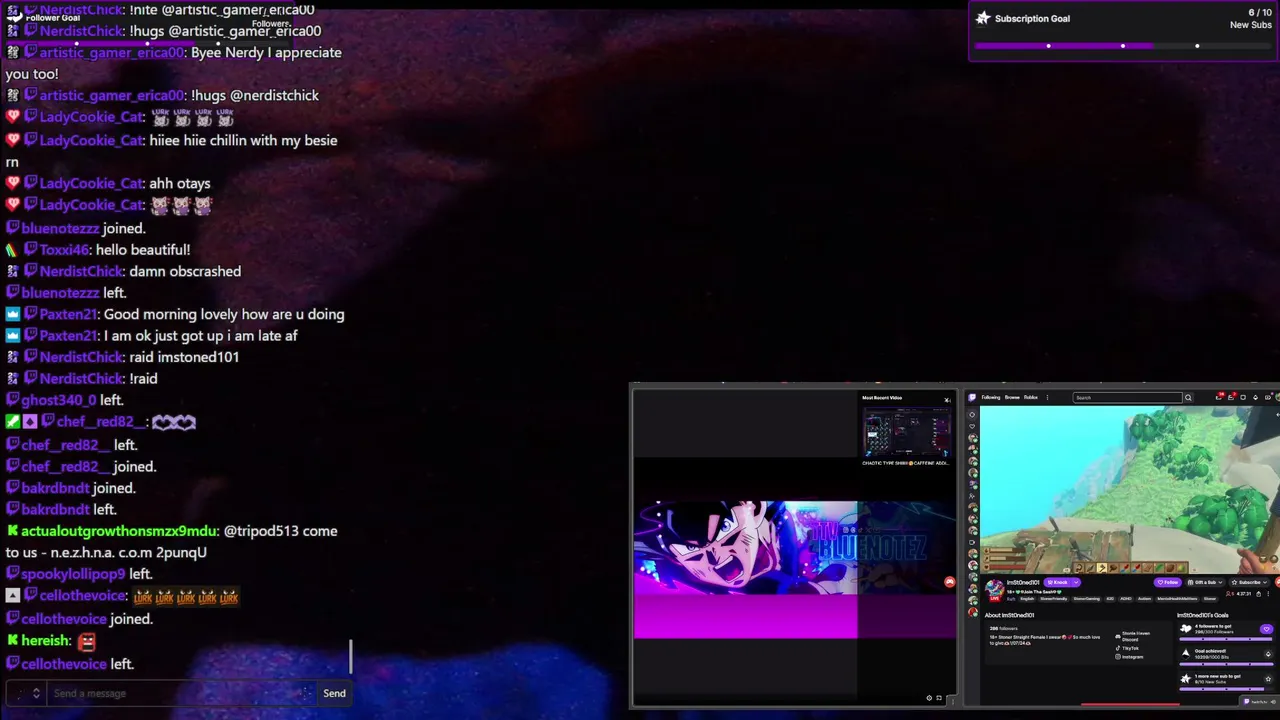Click the 'raid imstoned101' chat message
This screenshot has width=1280, height=720.
(184, 357)
